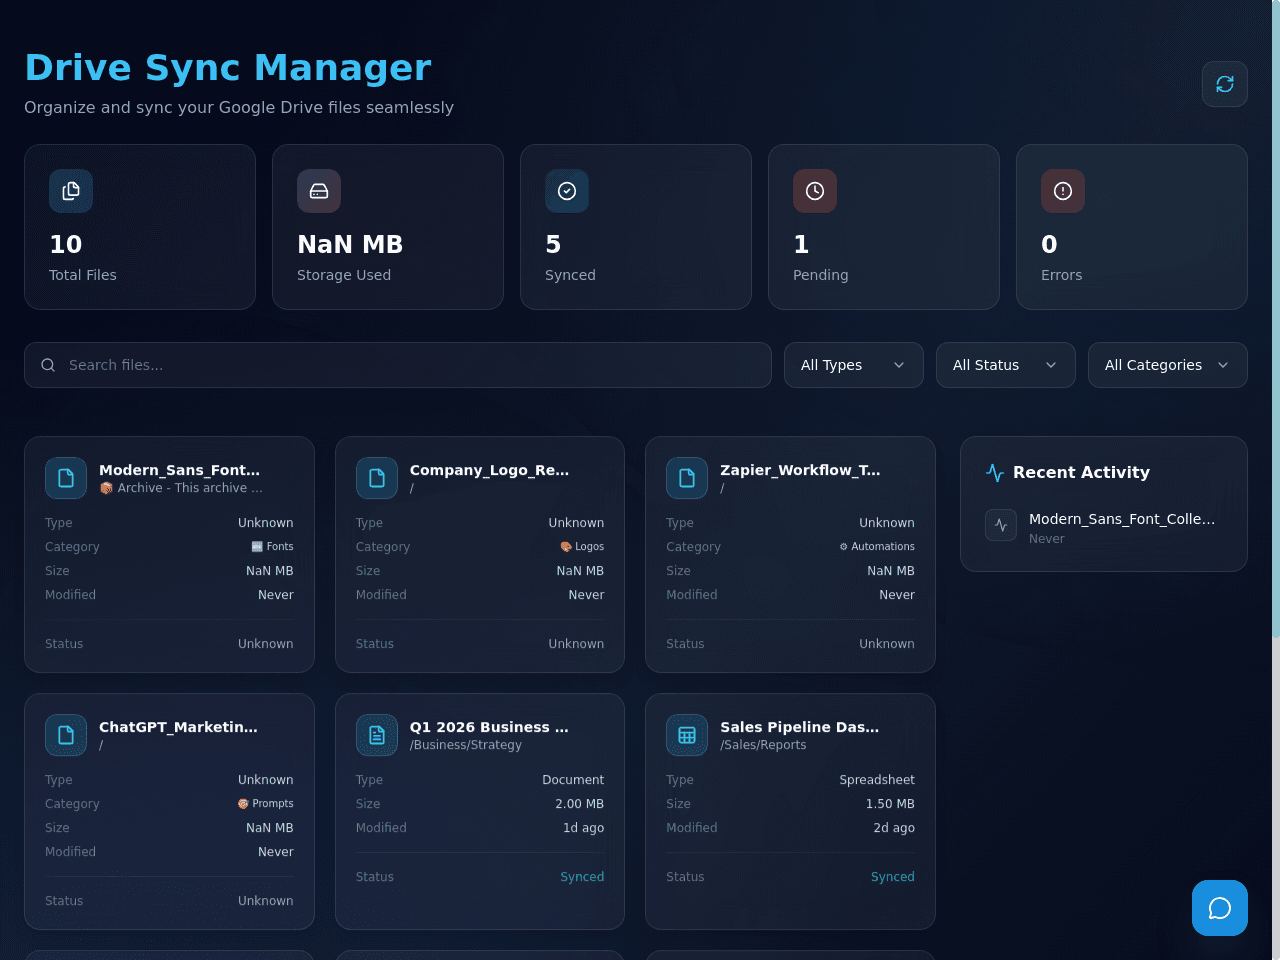The height and width of the screenshot is (960, 1280).
Task: Open the All Status dropdown
Action: point(1006,365)
